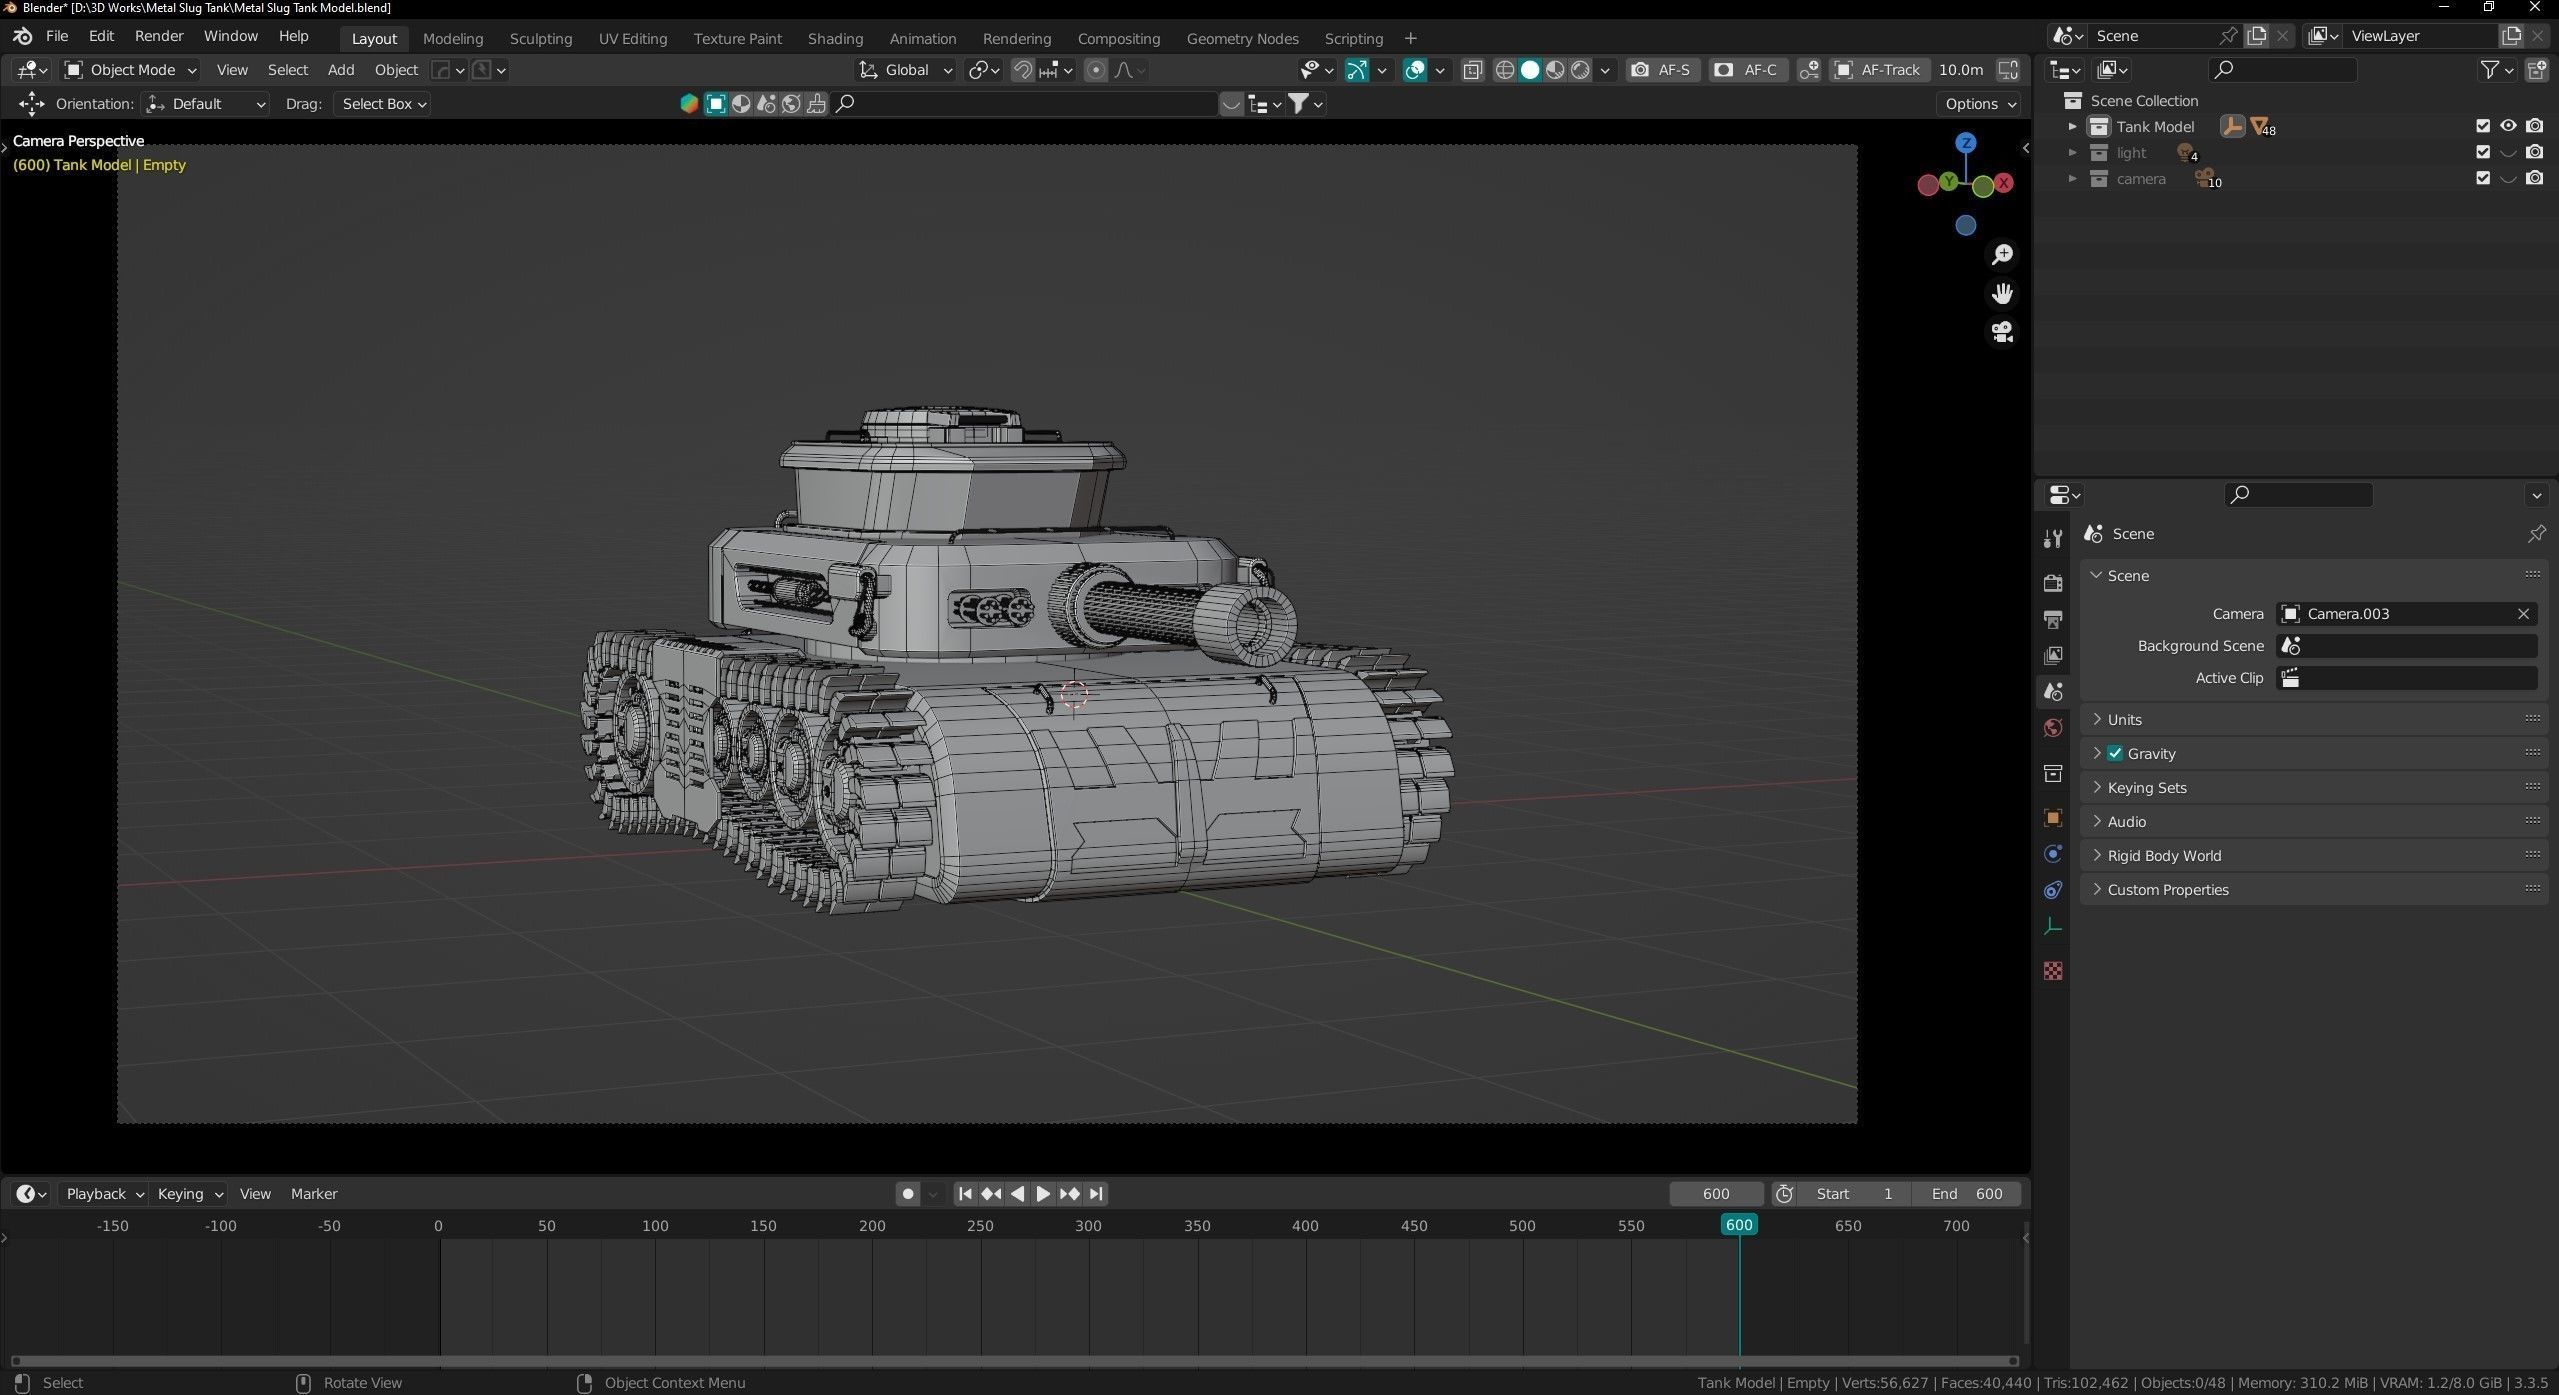This screenshot has height=1395, width=2559.
Task: Expand the Tank Model collection
Action: tap(2072, 126)
